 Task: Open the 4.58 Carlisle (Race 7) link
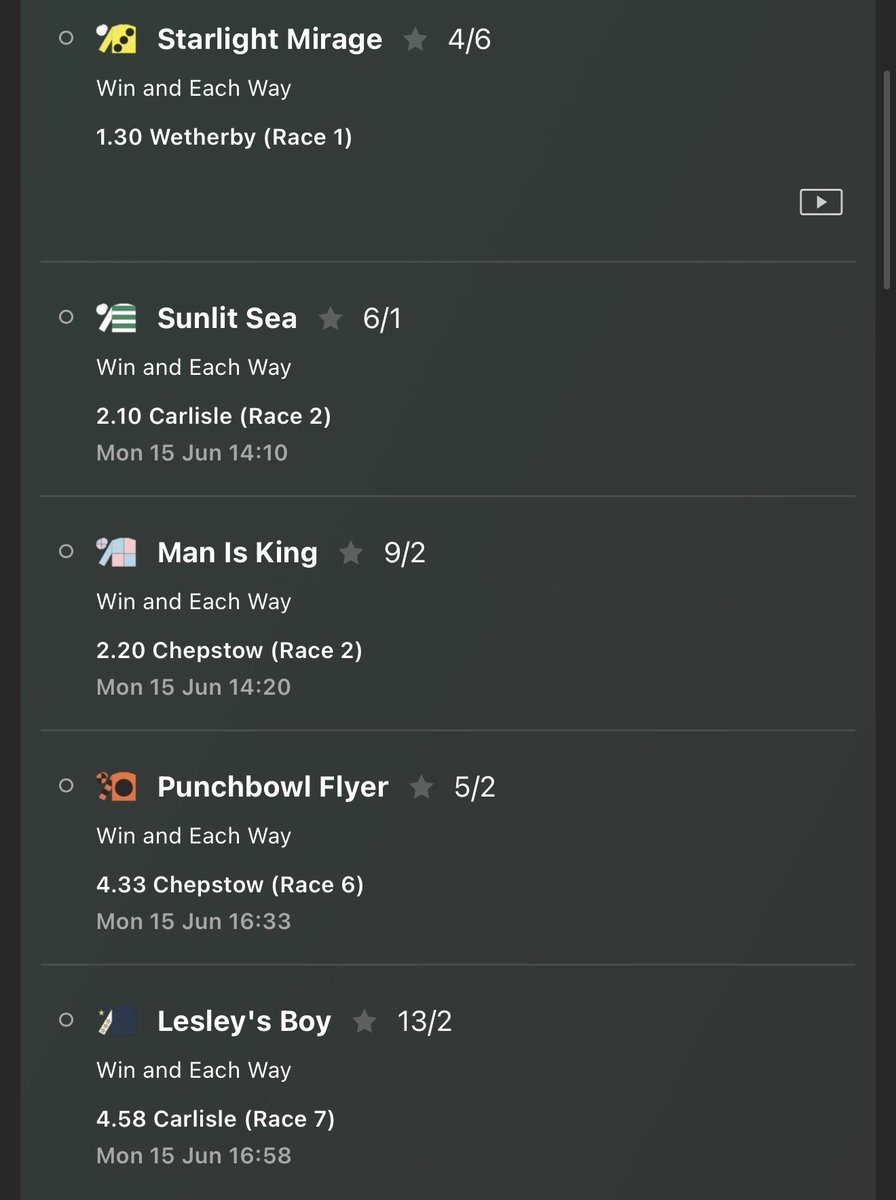pyautogui.click(x=215, y=1119)
